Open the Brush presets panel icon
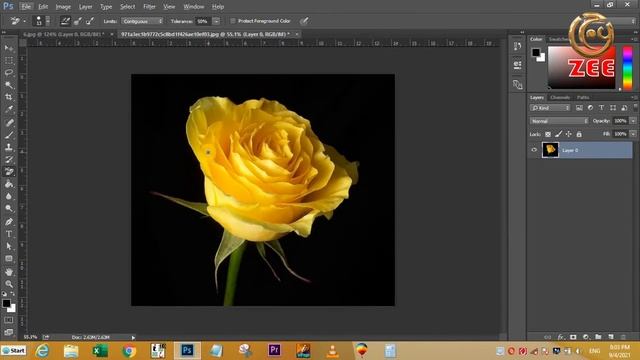The width and height of the screenshot is (640, 360). pos(518,84)
